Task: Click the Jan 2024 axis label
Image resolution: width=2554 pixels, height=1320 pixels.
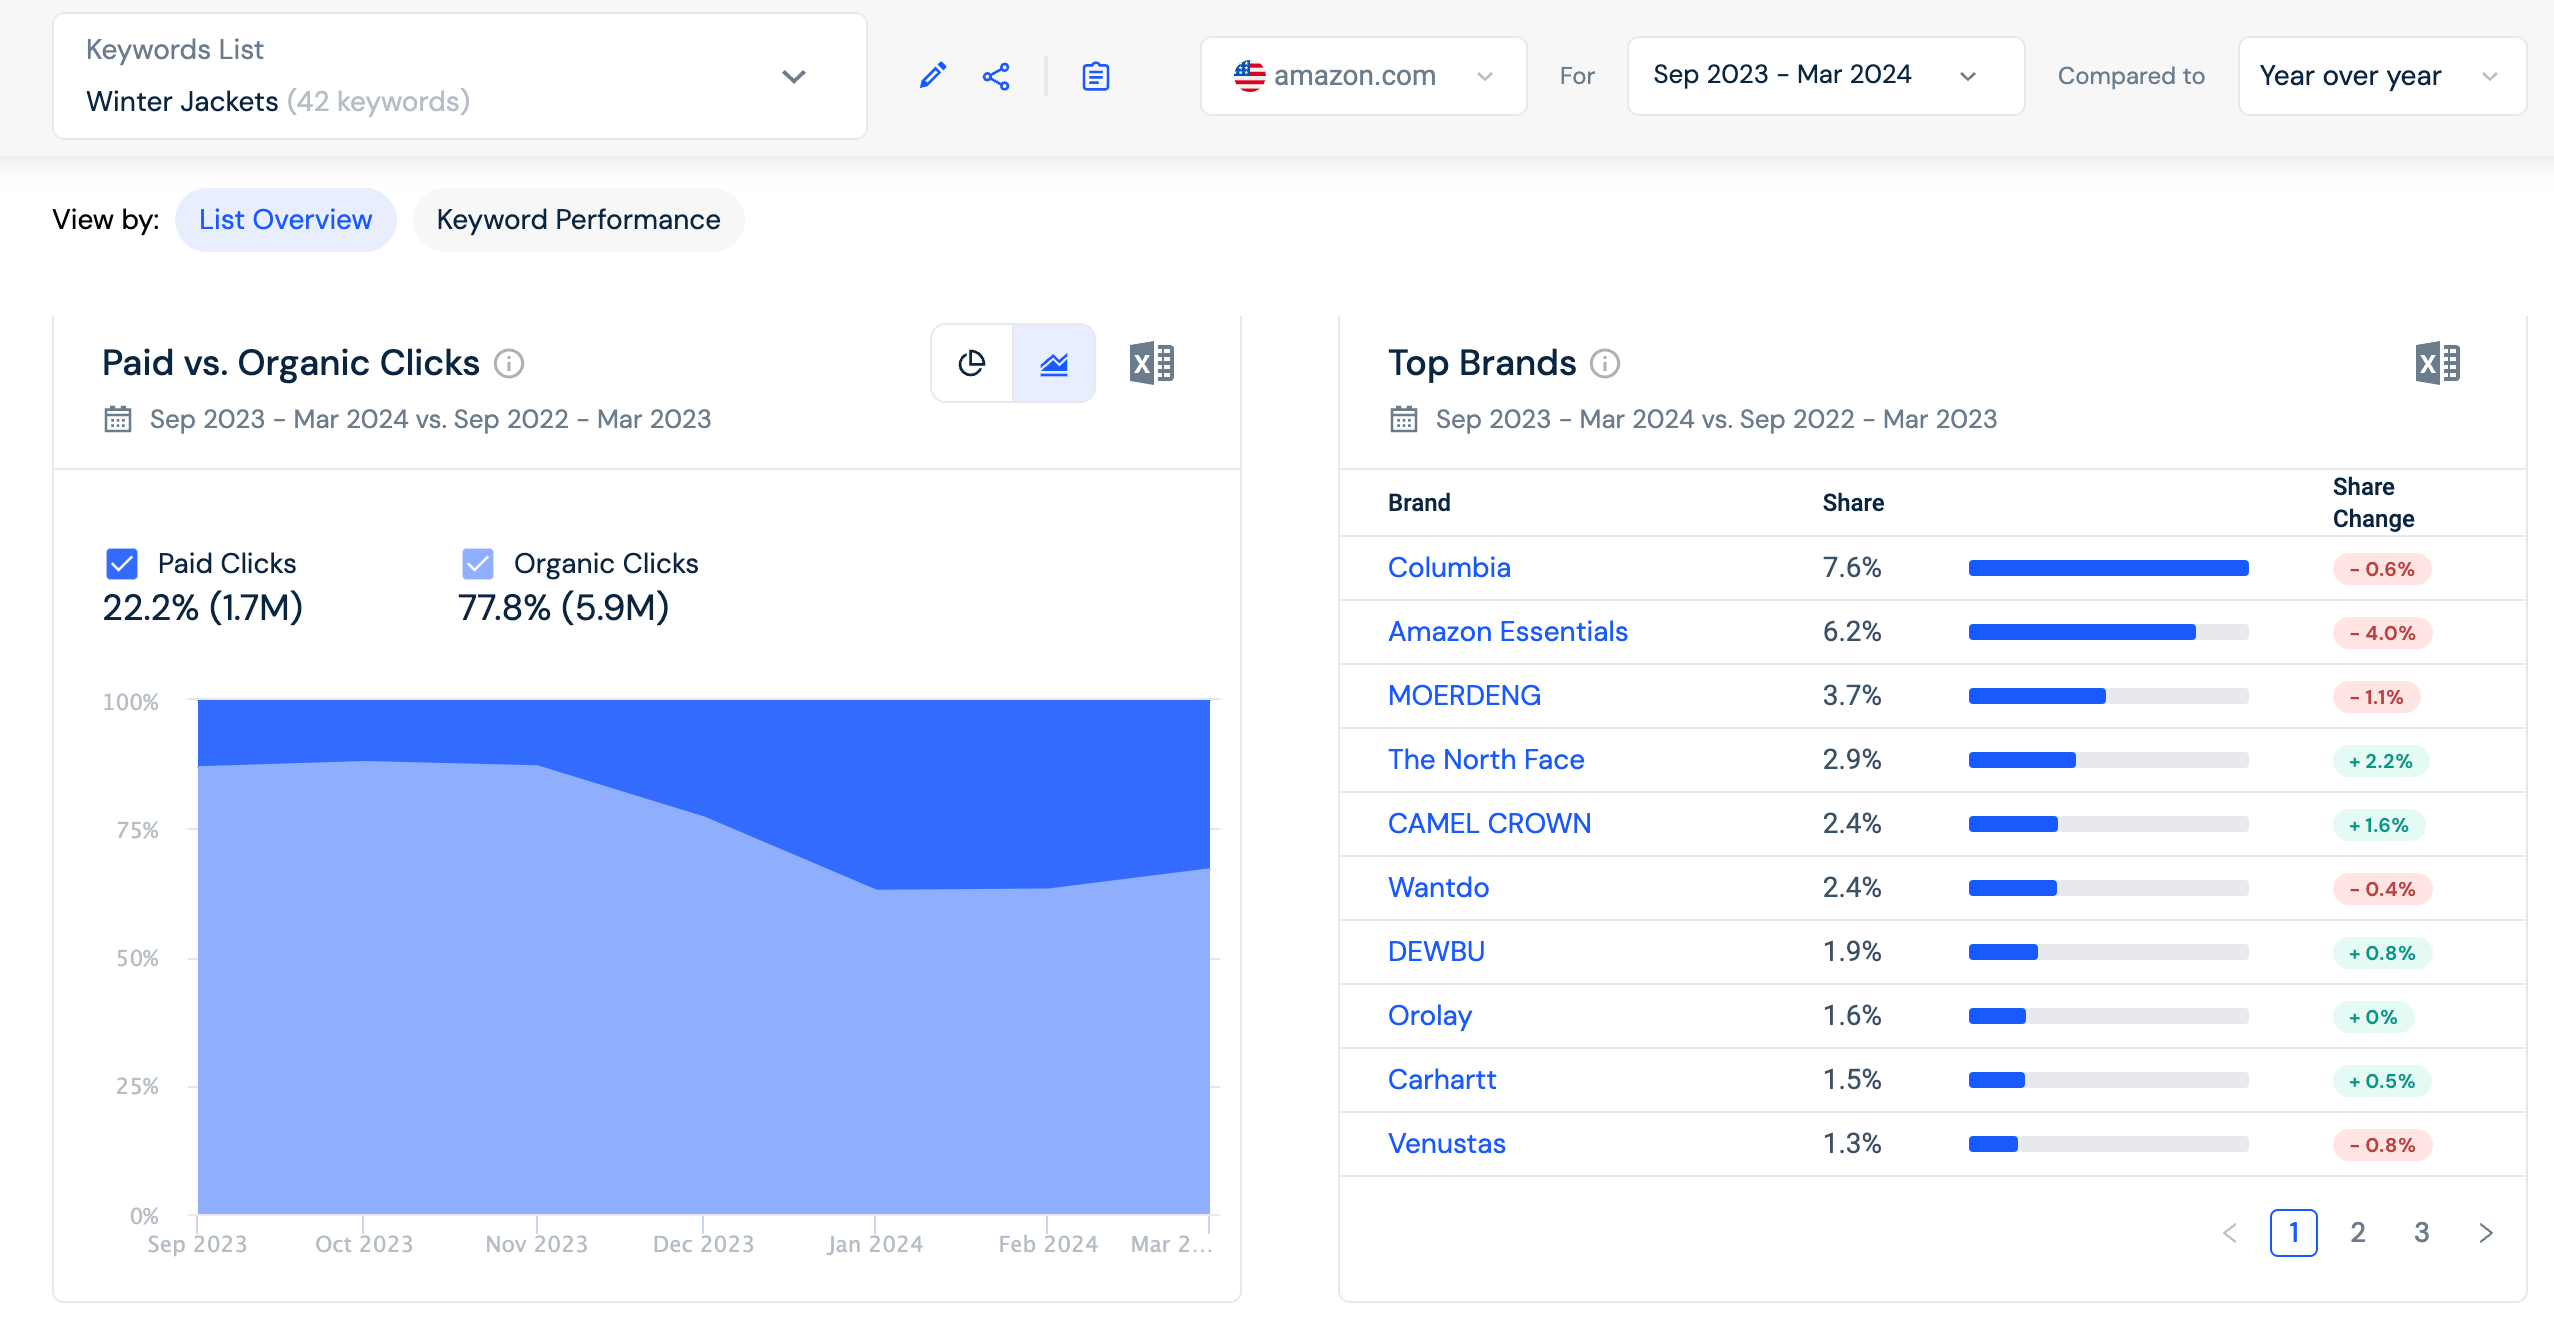Action: (875, 1244)
